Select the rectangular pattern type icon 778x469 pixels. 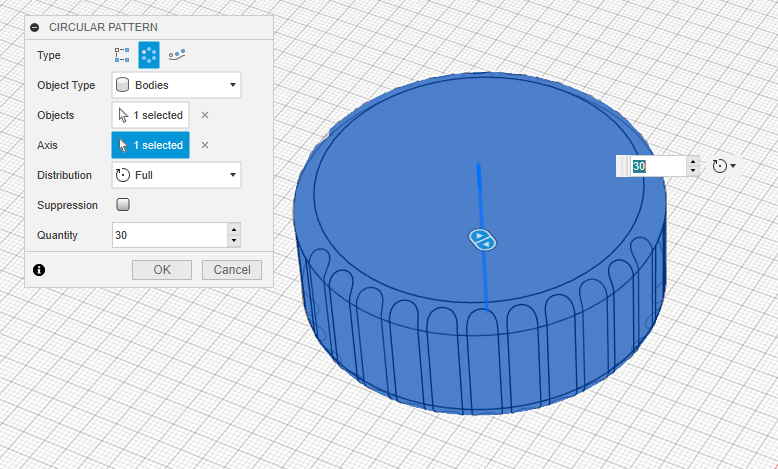pos(123,55)
